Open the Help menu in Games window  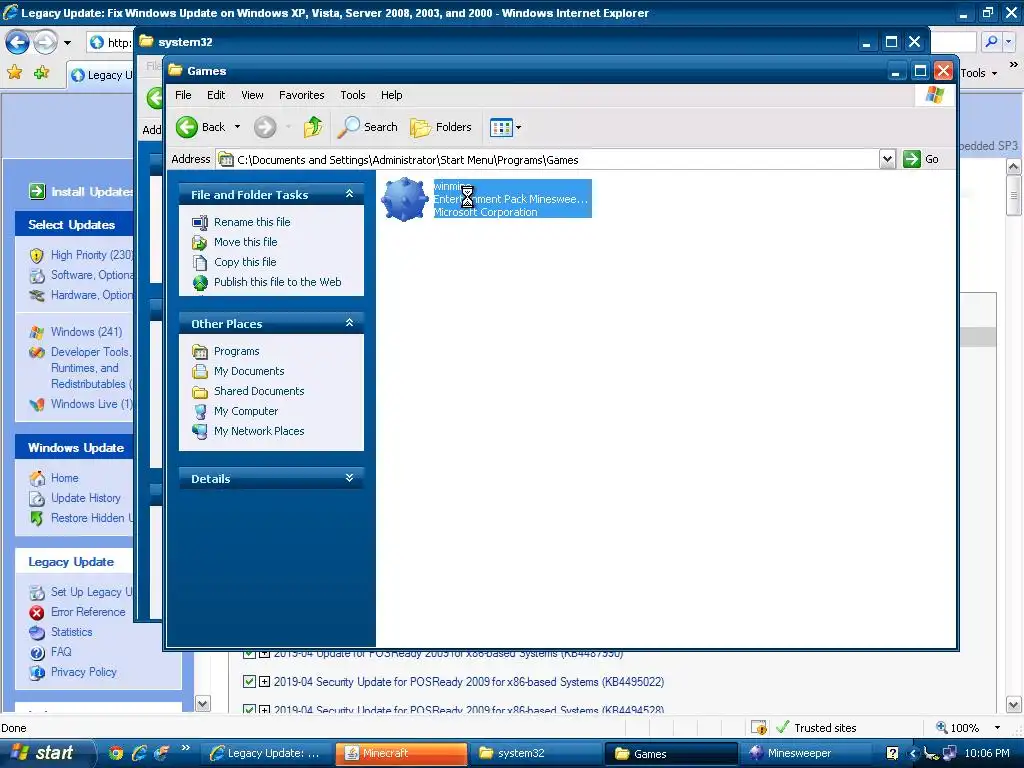coord(391,95)
